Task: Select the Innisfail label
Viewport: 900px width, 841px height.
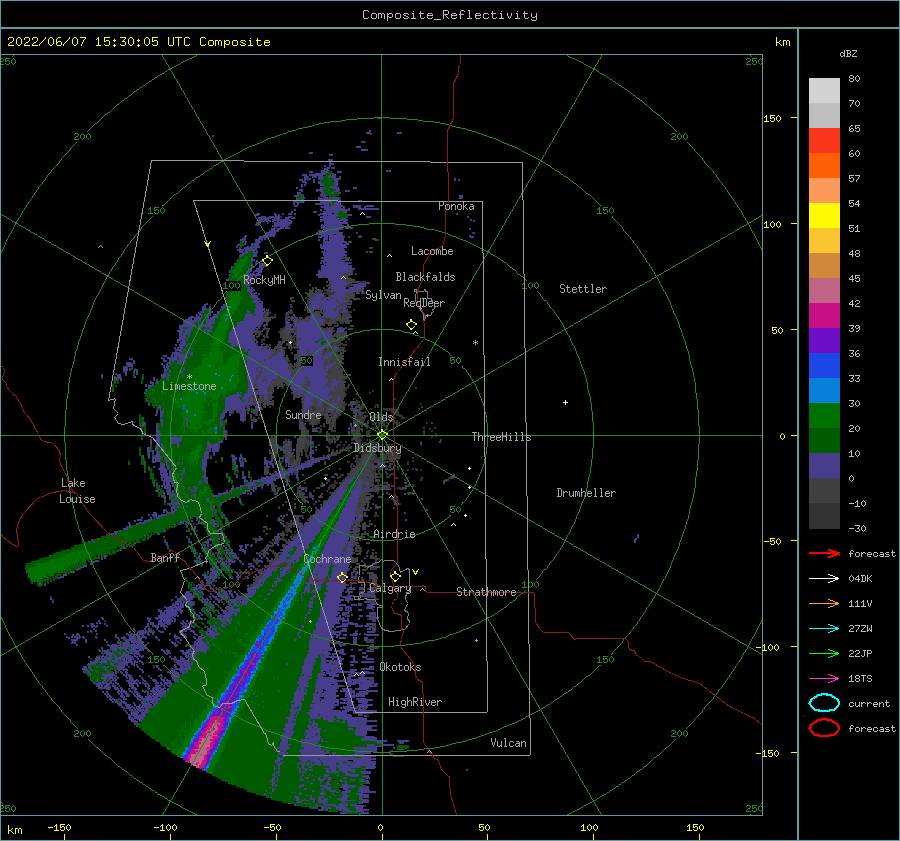Action: 404,362
